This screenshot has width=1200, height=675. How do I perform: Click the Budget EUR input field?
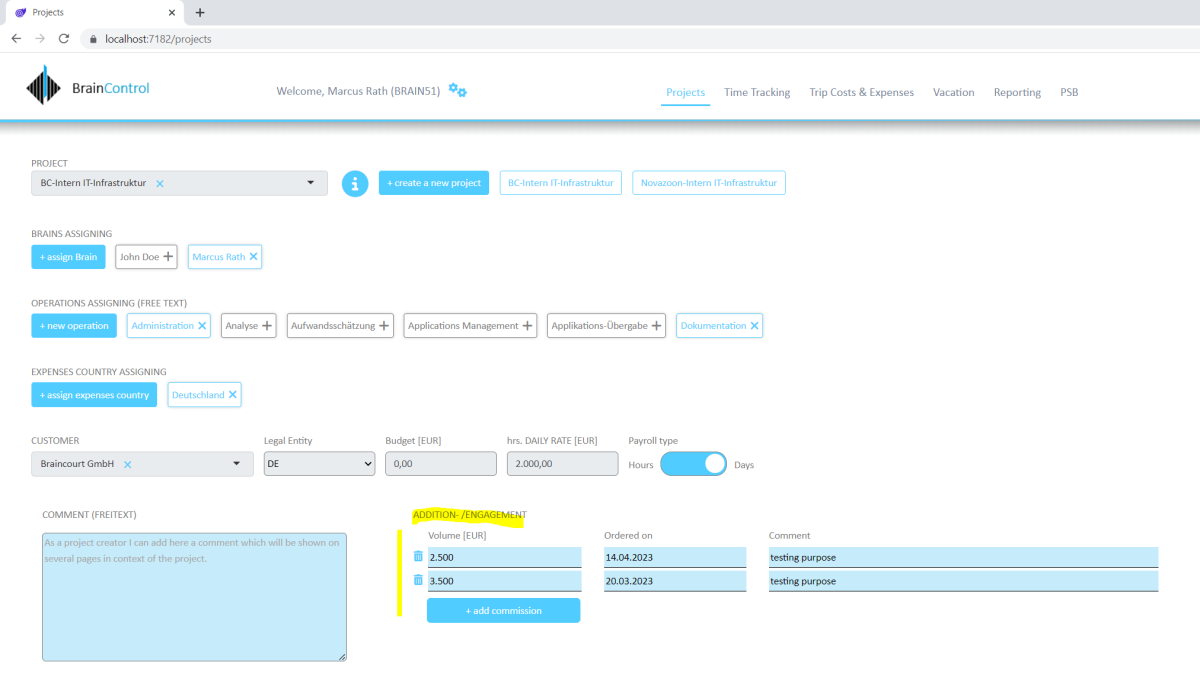click(441, 464)
